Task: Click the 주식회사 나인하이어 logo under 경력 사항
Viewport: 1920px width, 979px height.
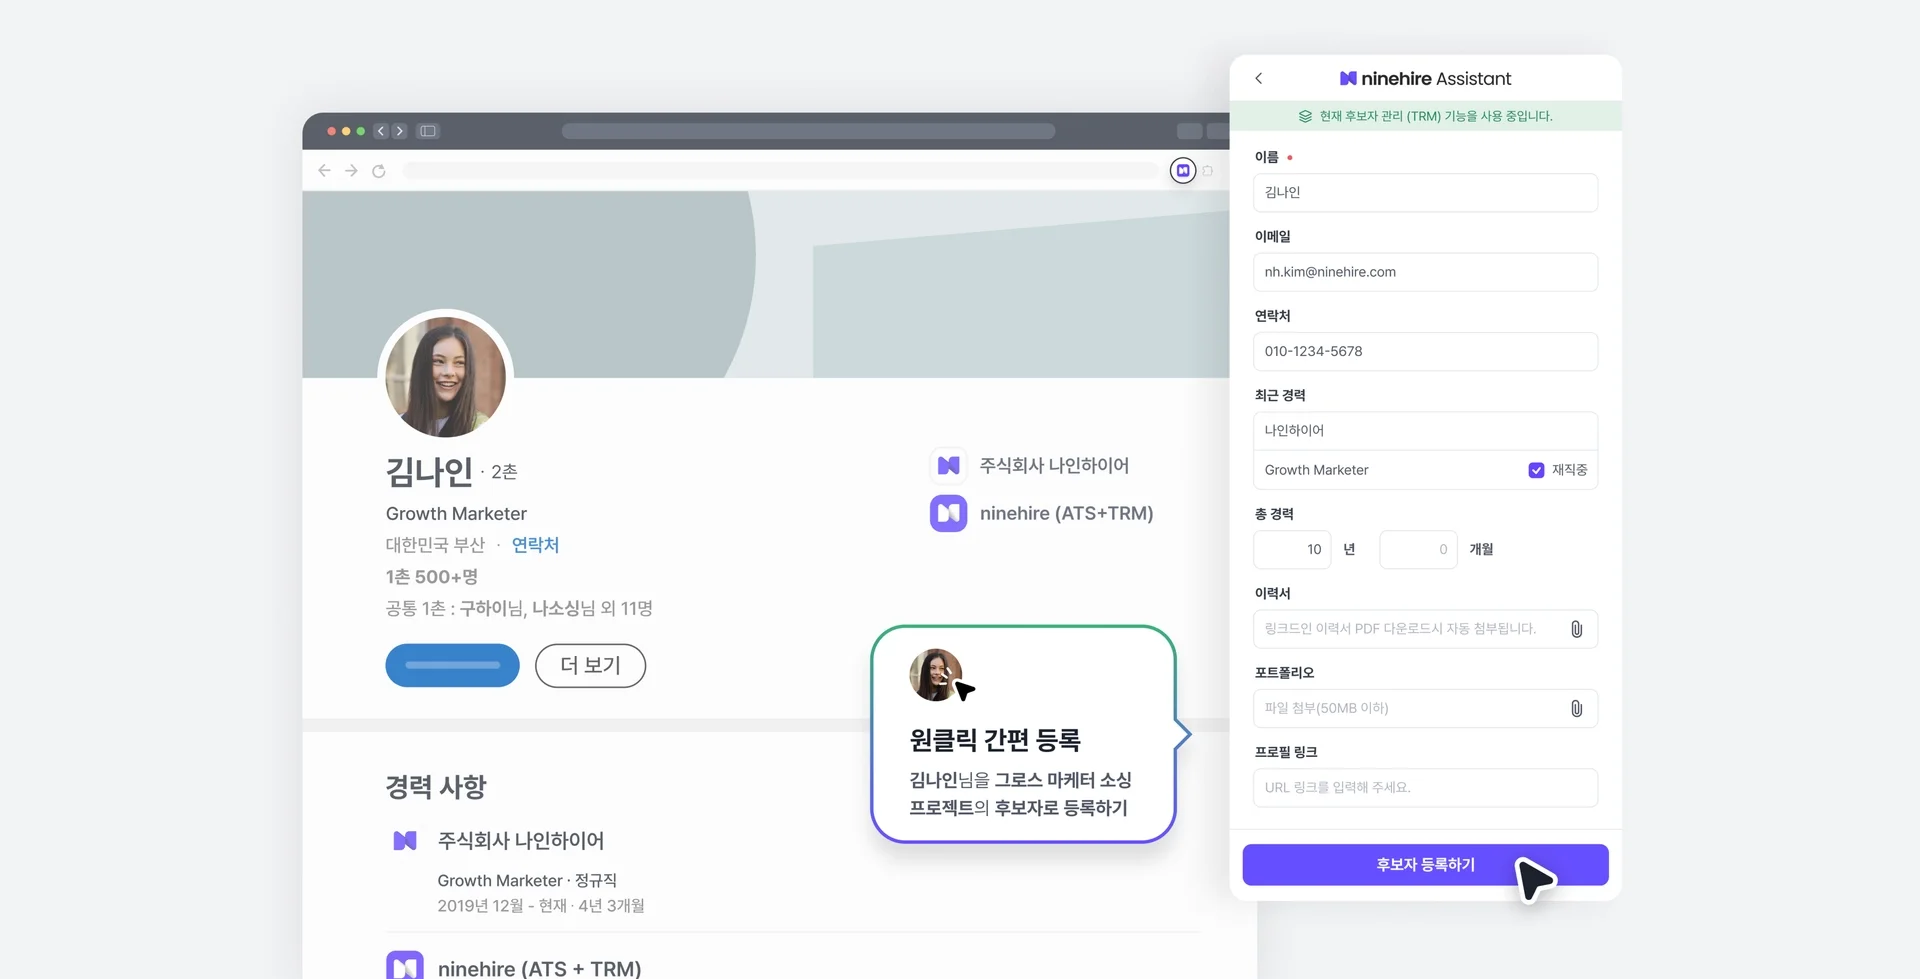Action: click(405, 841)
